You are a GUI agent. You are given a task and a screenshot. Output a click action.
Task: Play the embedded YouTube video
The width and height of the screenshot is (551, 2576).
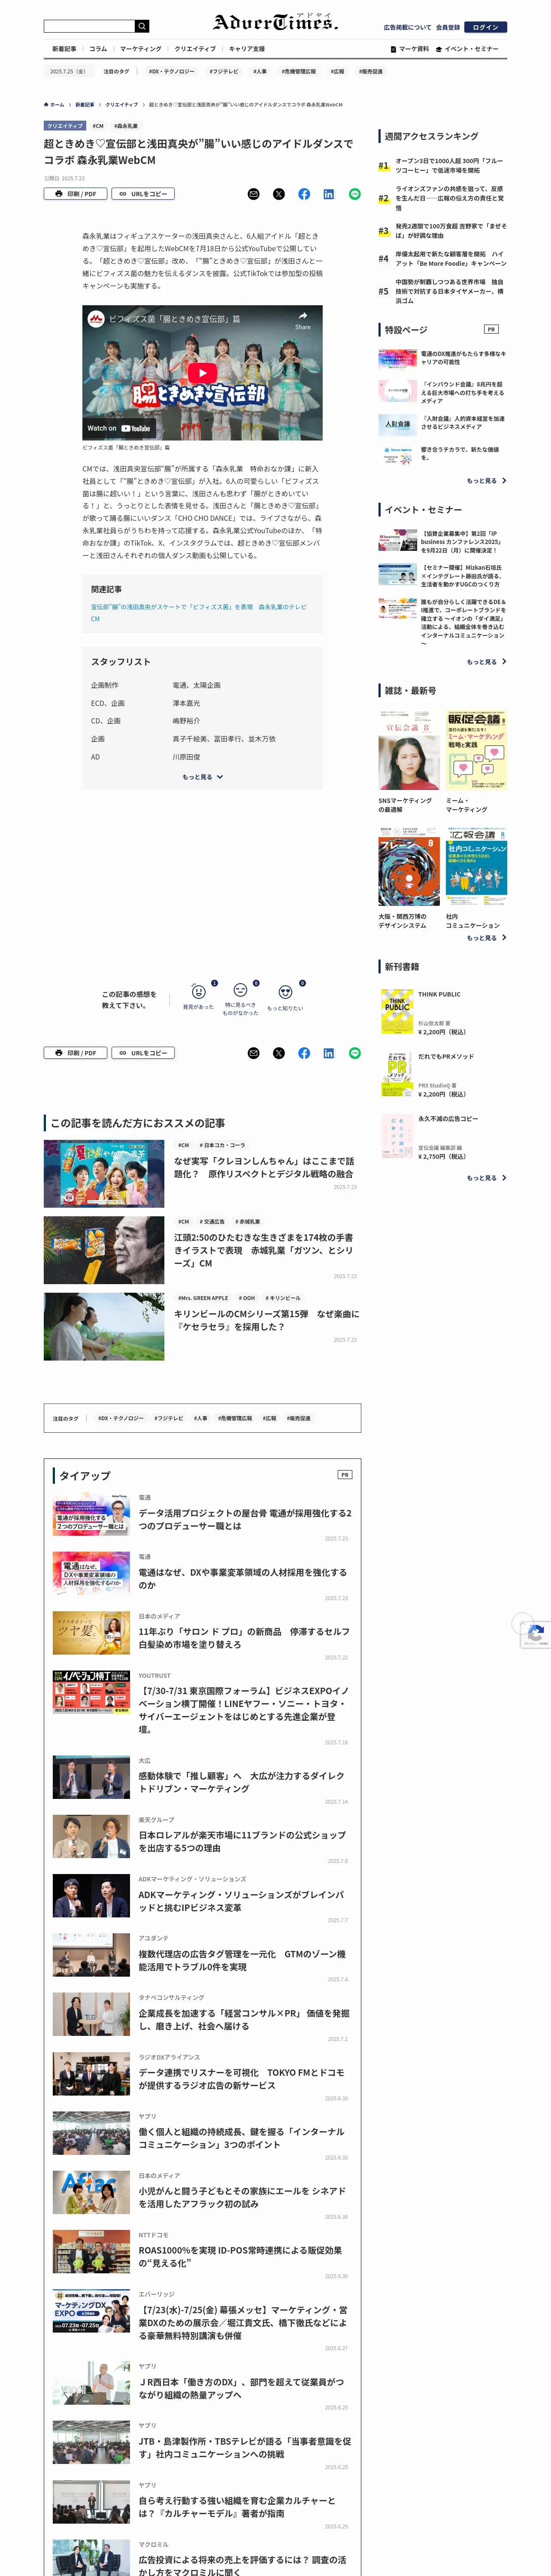point(202,373)
